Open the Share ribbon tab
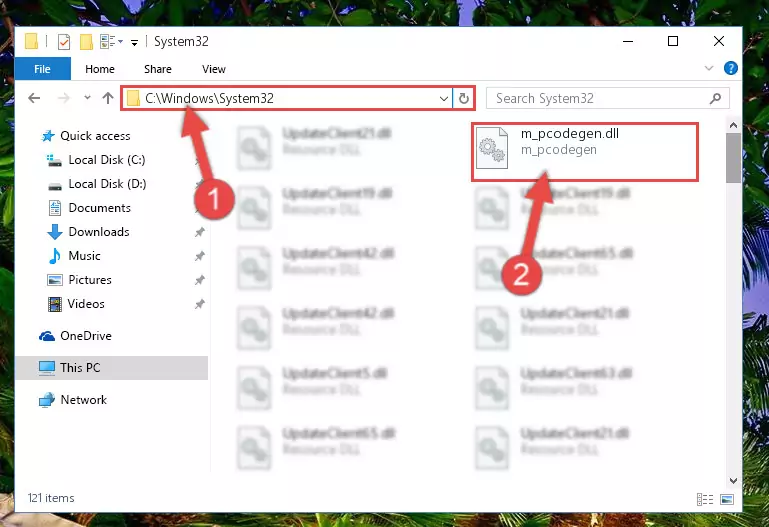Image resolution: width=769 pixels, height=527 pixels. 158,69
